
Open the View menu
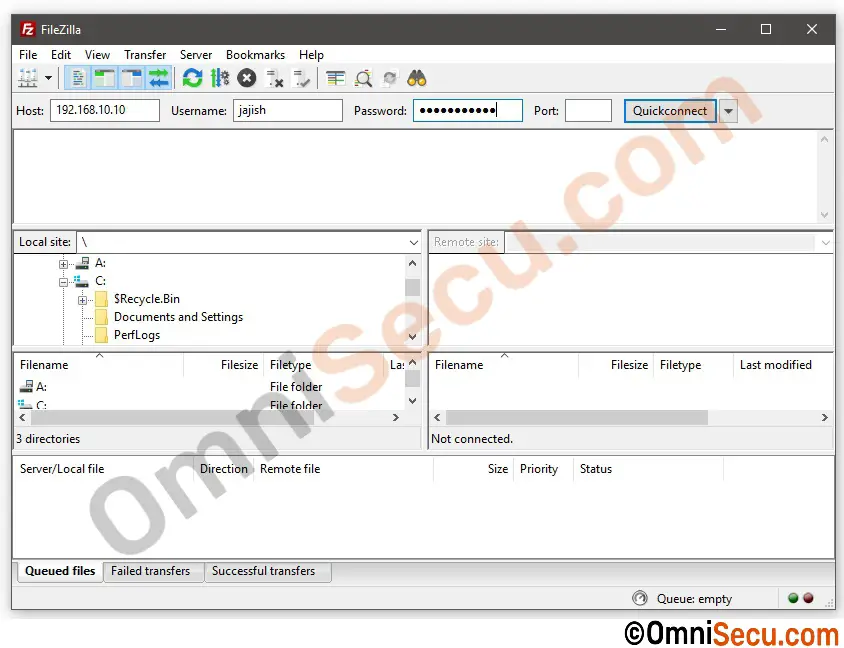97,55
